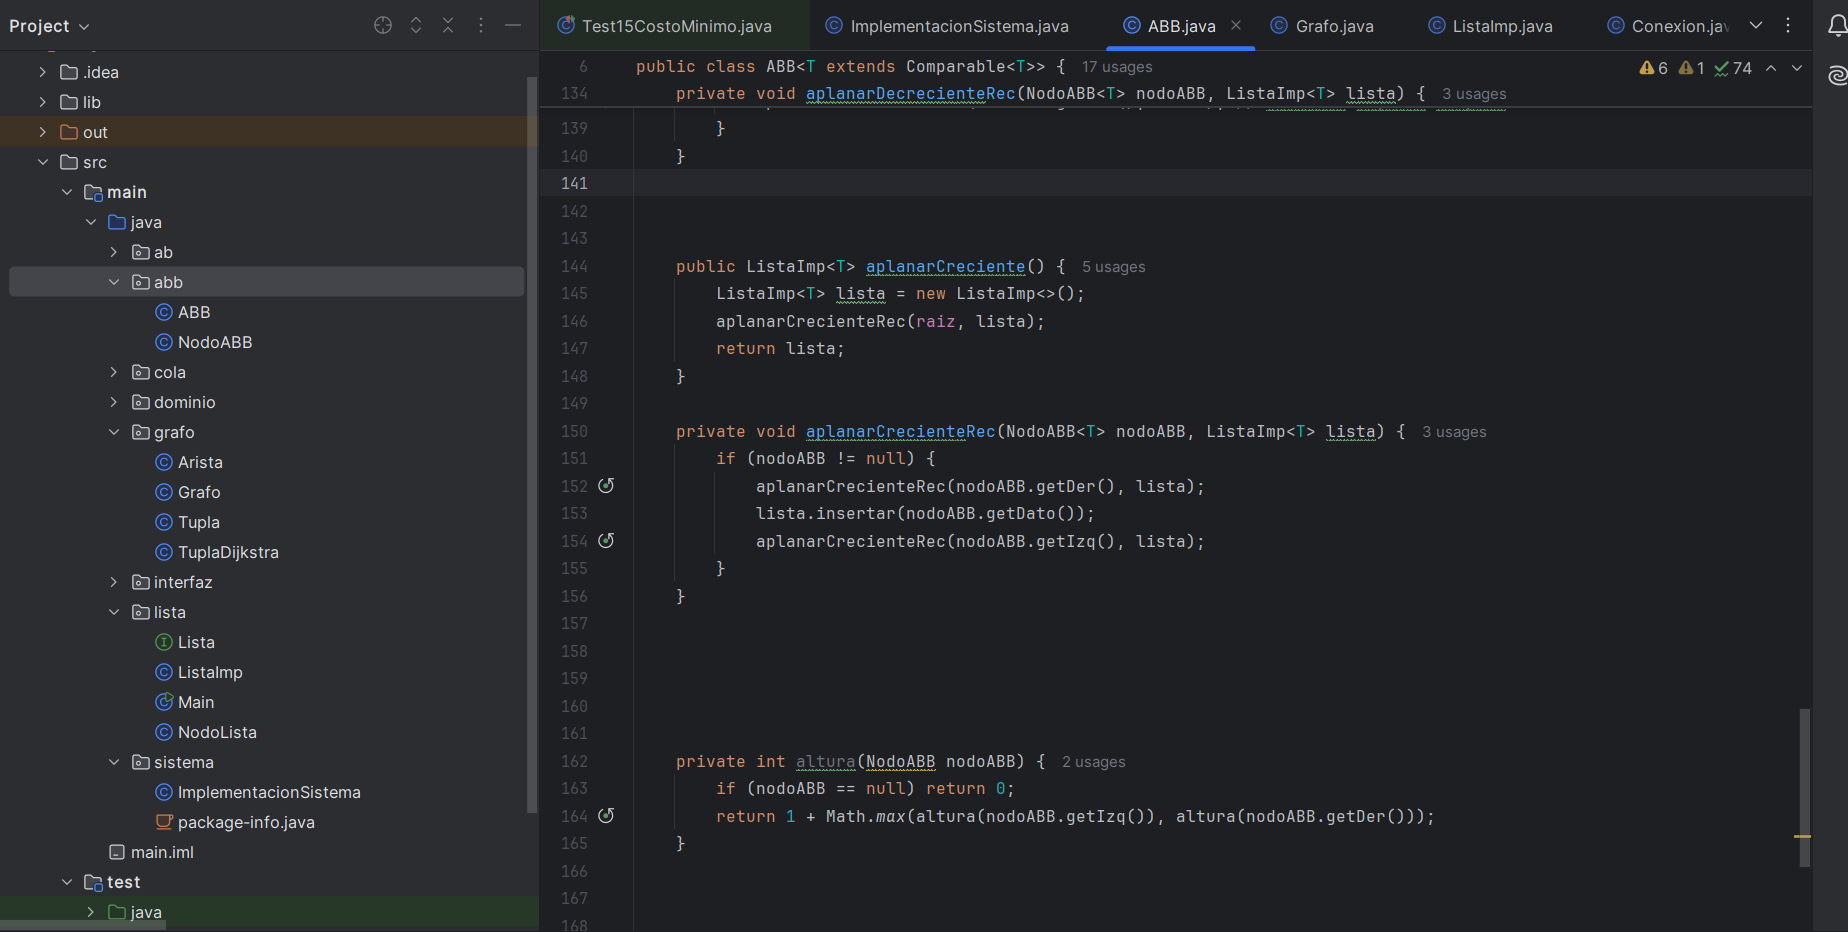The image size is (1848, 932).
Task: Switch to the Test15CostoMinimo.java tab
Action: pyautogui.click(x=665, y=26)
